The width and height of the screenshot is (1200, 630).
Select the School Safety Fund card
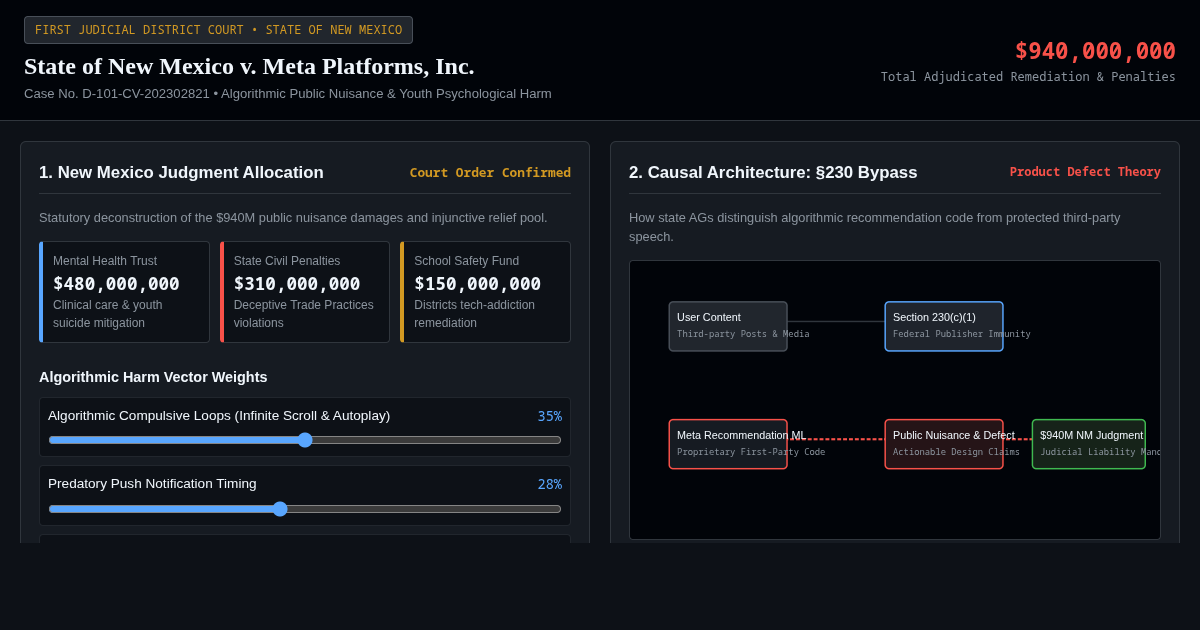point(485,292)
